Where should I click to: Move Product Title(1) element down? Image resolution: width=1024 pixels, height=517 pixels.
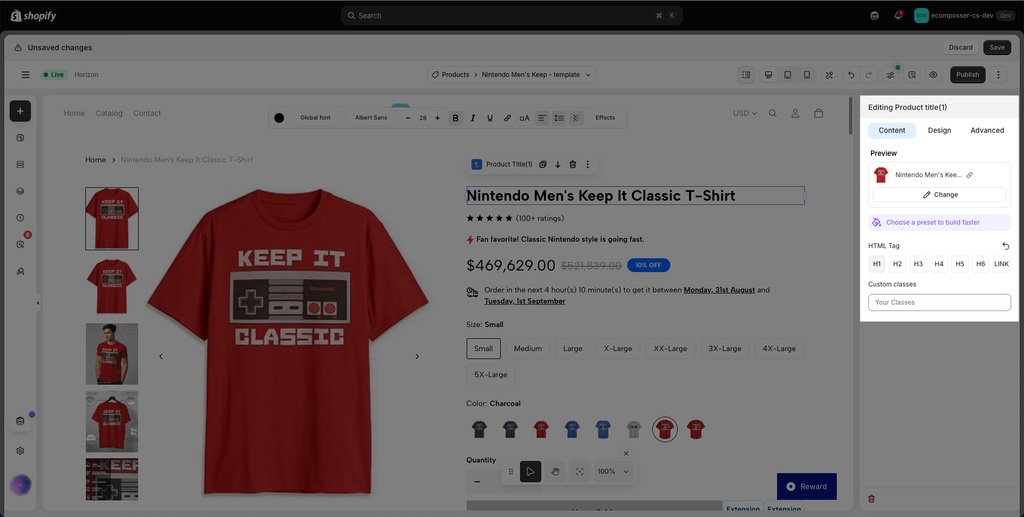tap(558, 164)
